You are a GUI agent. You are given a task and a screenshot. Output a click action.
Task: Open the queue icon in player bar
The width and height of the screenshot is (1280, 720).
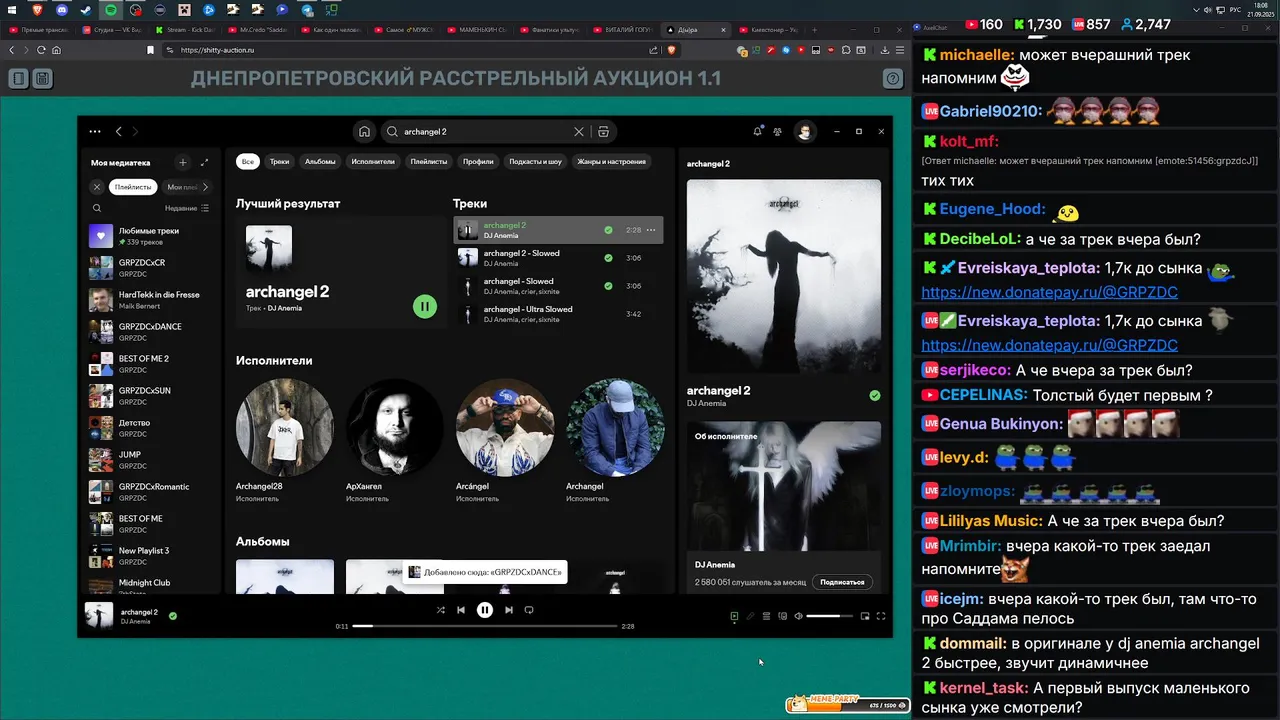tap(766, 616)
